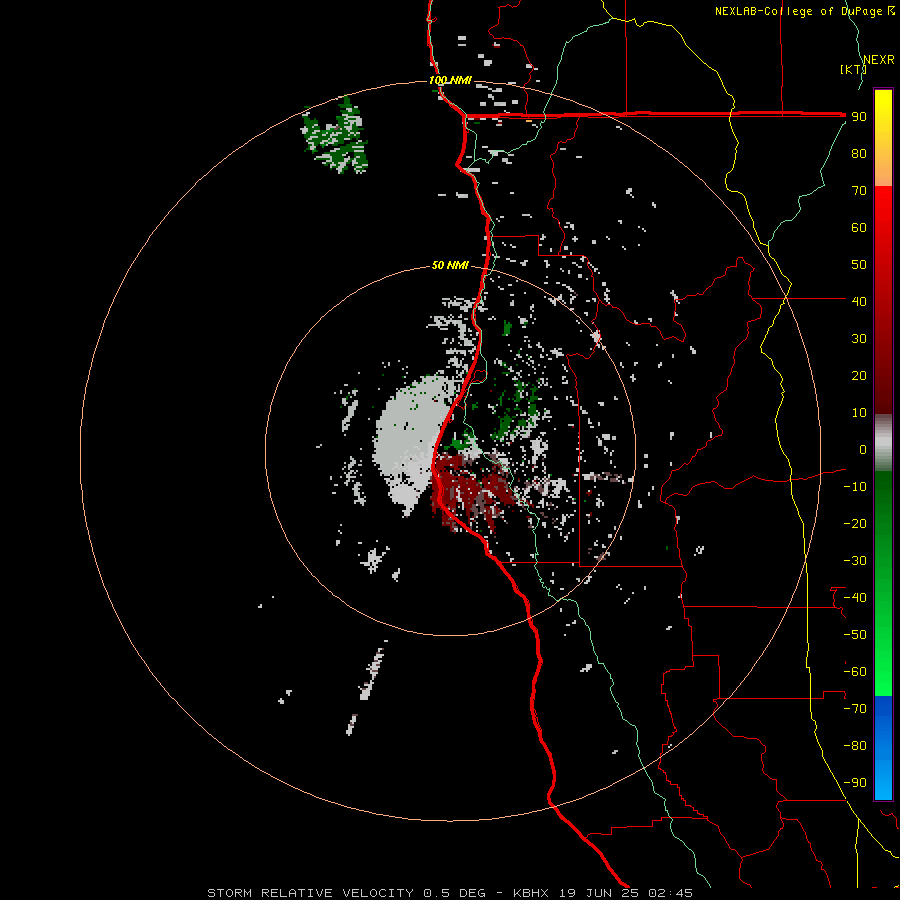Click the blue bottom segment of color bar
The width and height of the screenshot is (900, 900).
883,747
